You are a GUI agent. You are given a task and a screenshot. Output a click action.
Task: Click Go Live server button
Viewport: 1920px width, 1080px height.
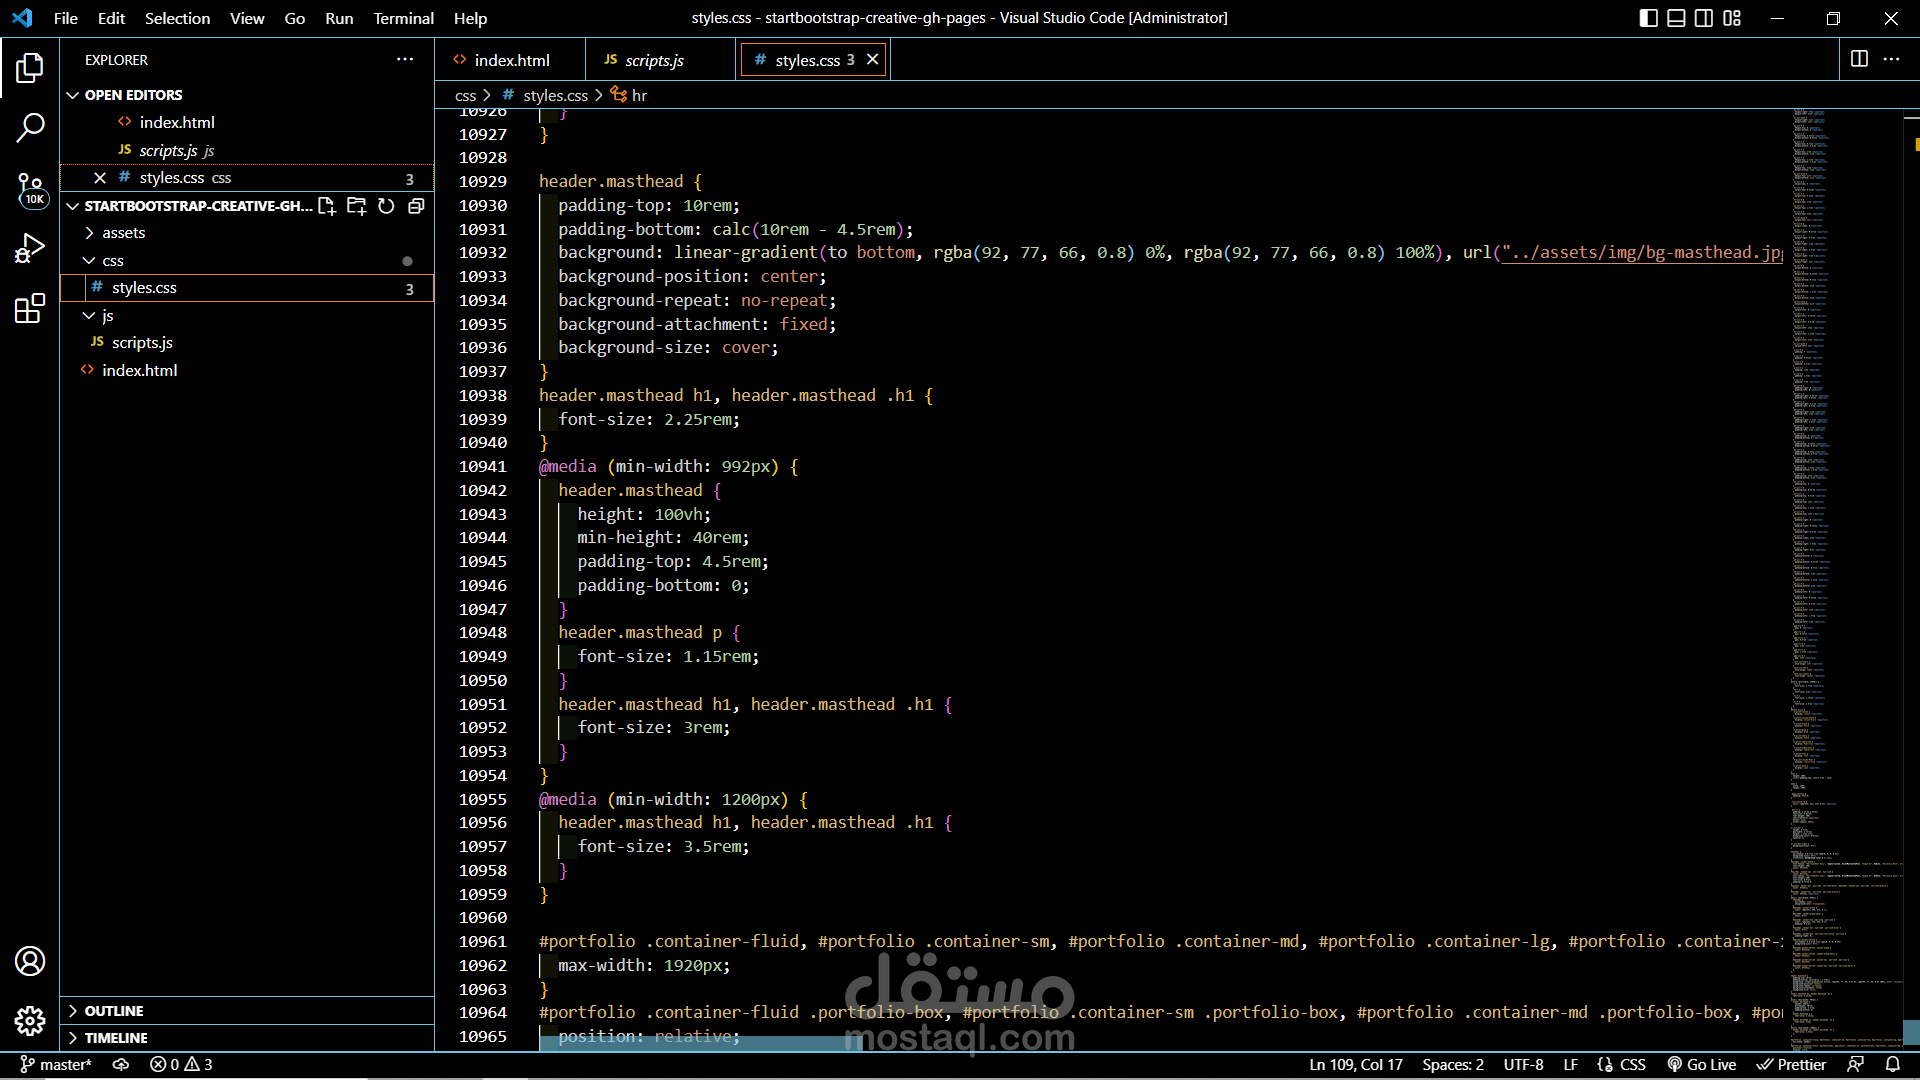(x=1701, y=1065)
